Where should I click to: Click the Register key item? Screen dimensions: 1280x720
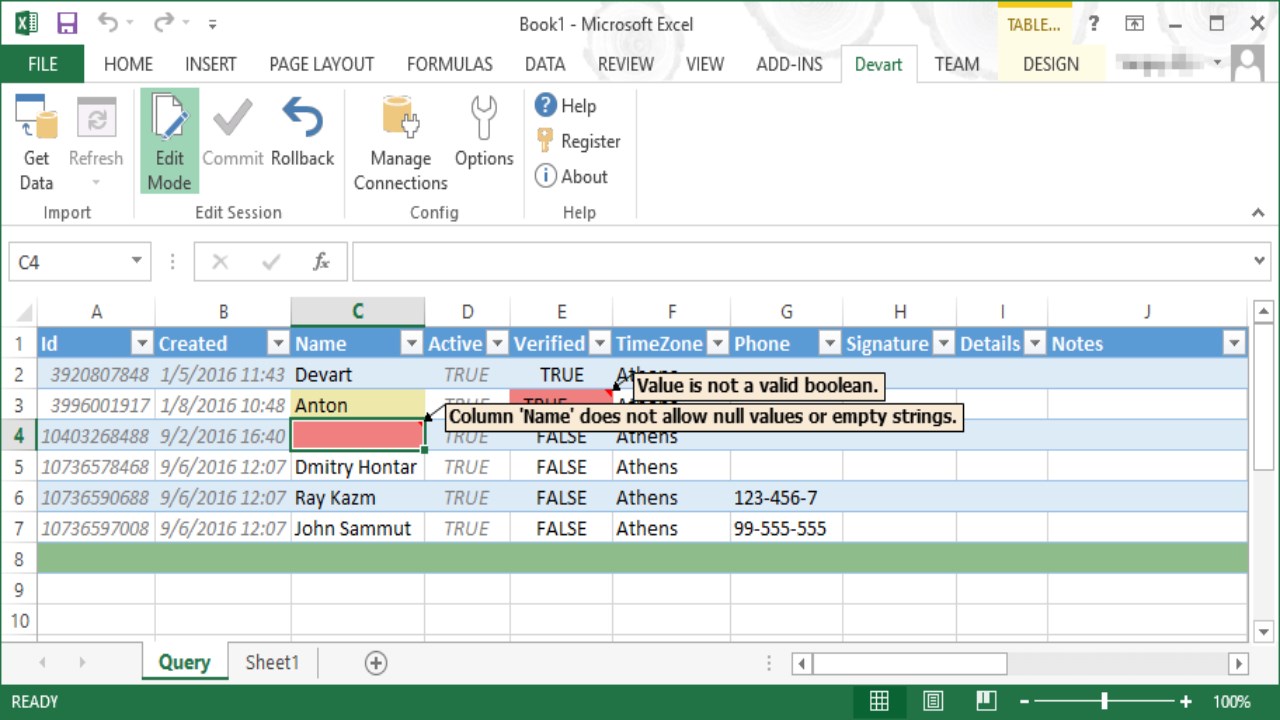point(578,141)
